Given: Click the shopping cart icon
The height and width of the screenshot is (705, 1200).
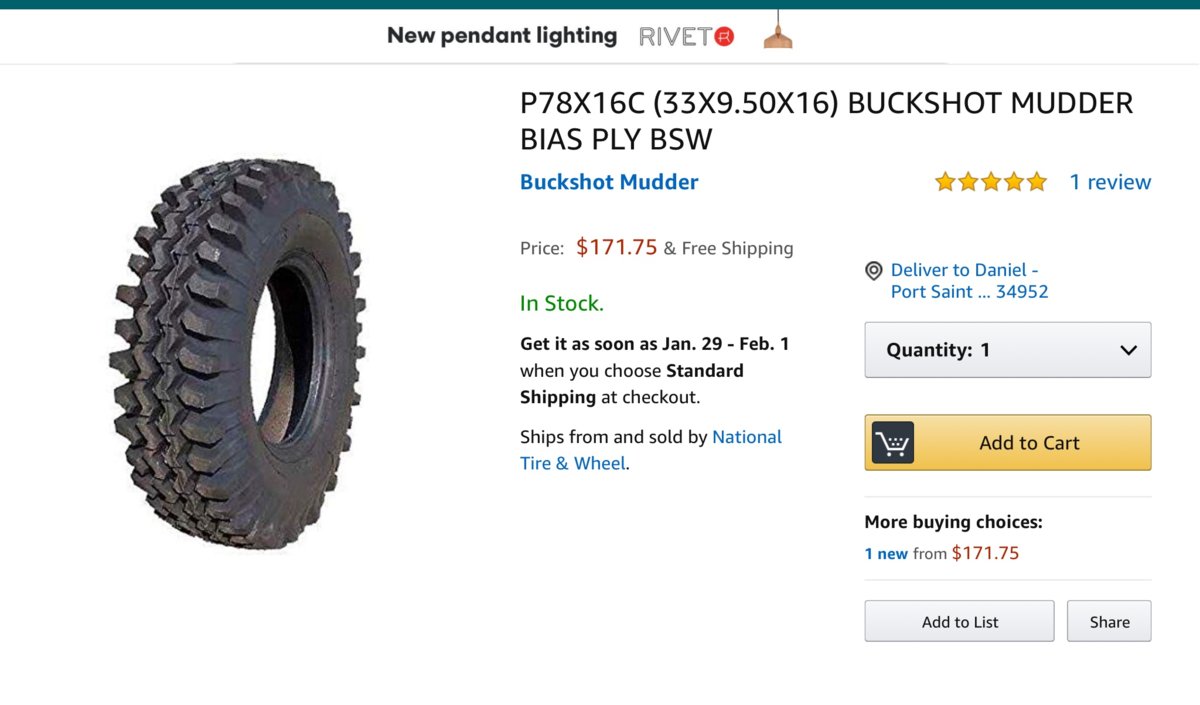Looking at the screenshot, I should coord(892,443).
